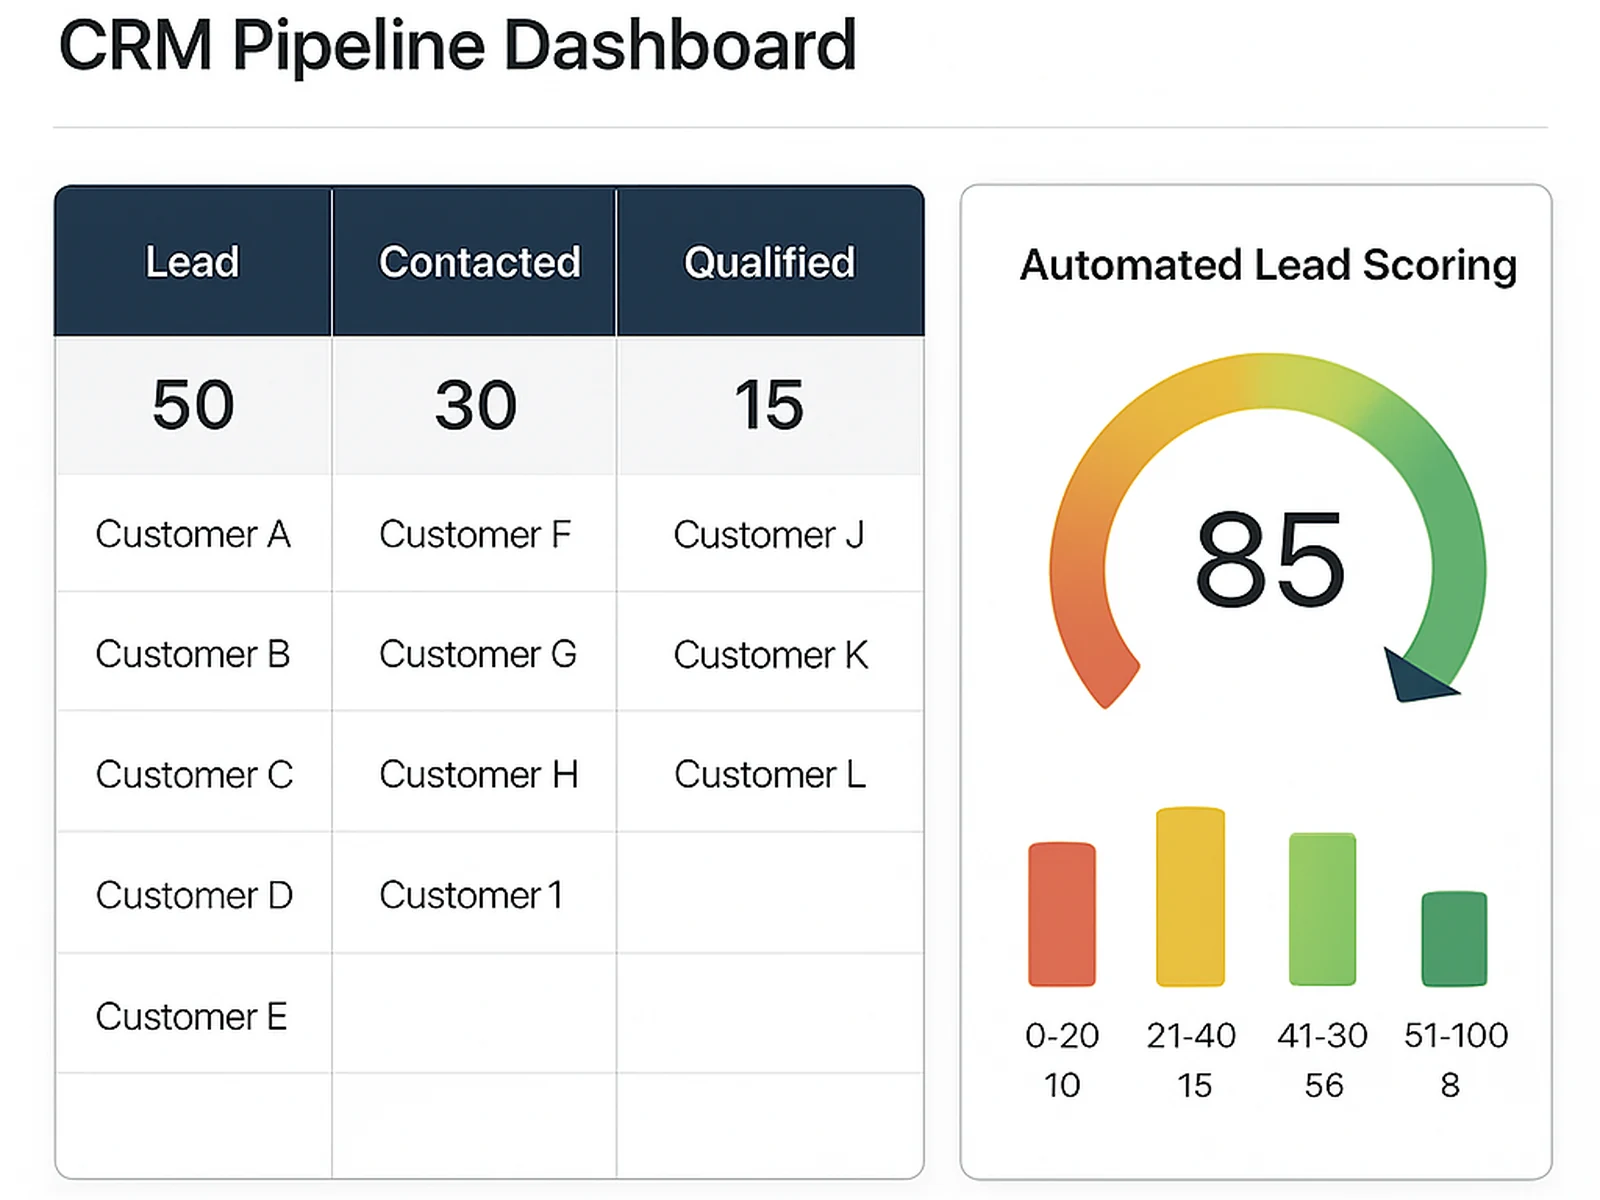Select Customer H in the Contacted column
Screen dimensions: 1600x1200
478,774
